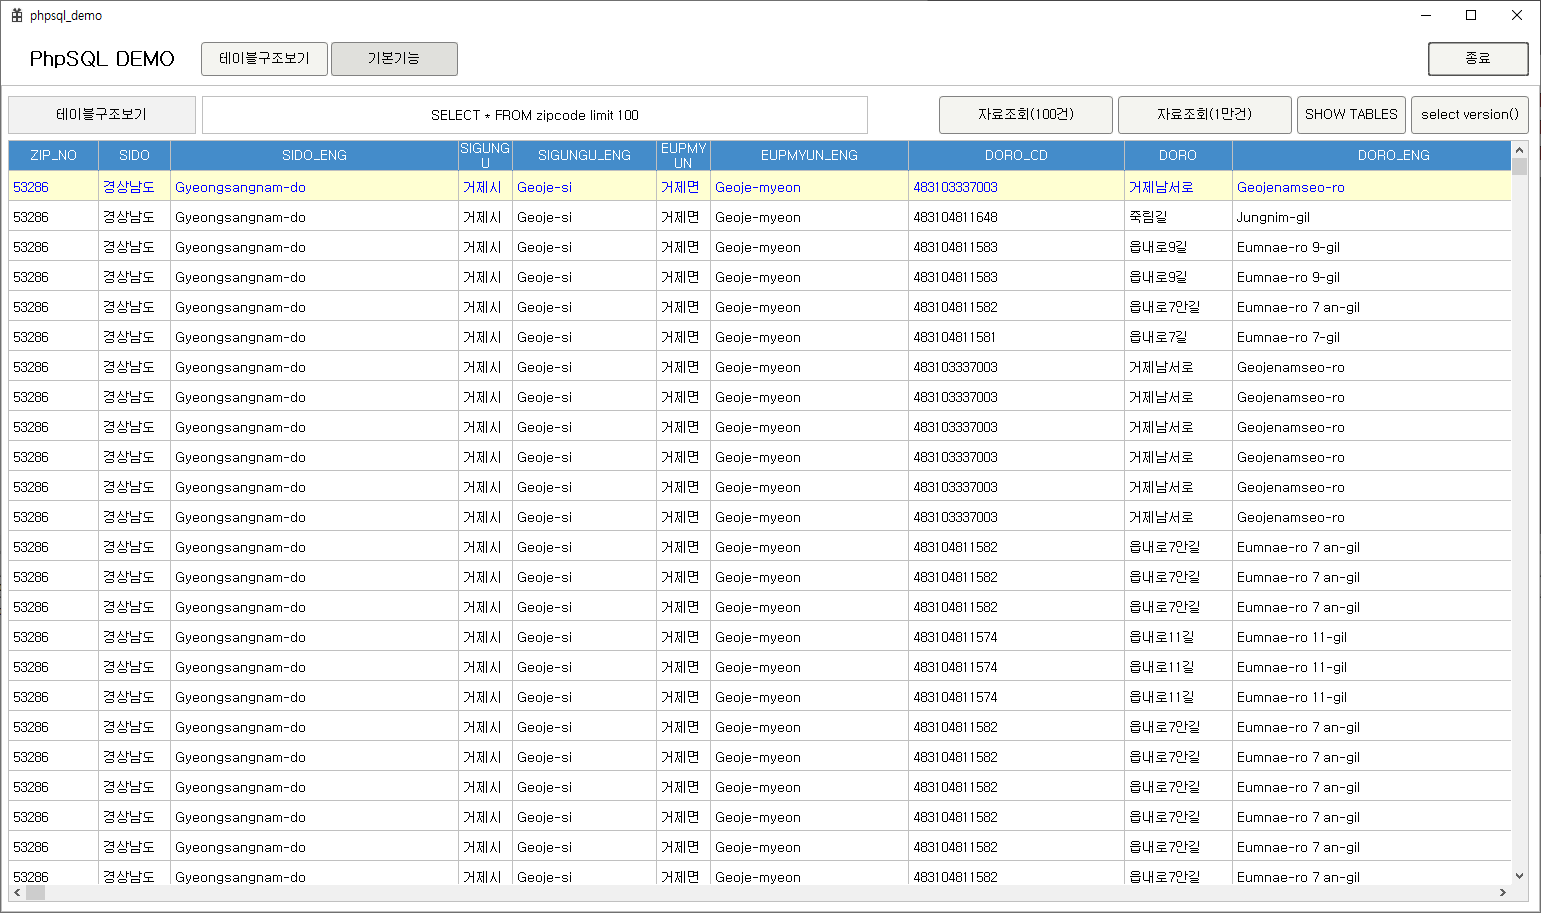
Task: Focus the SQL query input field
Action: tap(535, 115)
